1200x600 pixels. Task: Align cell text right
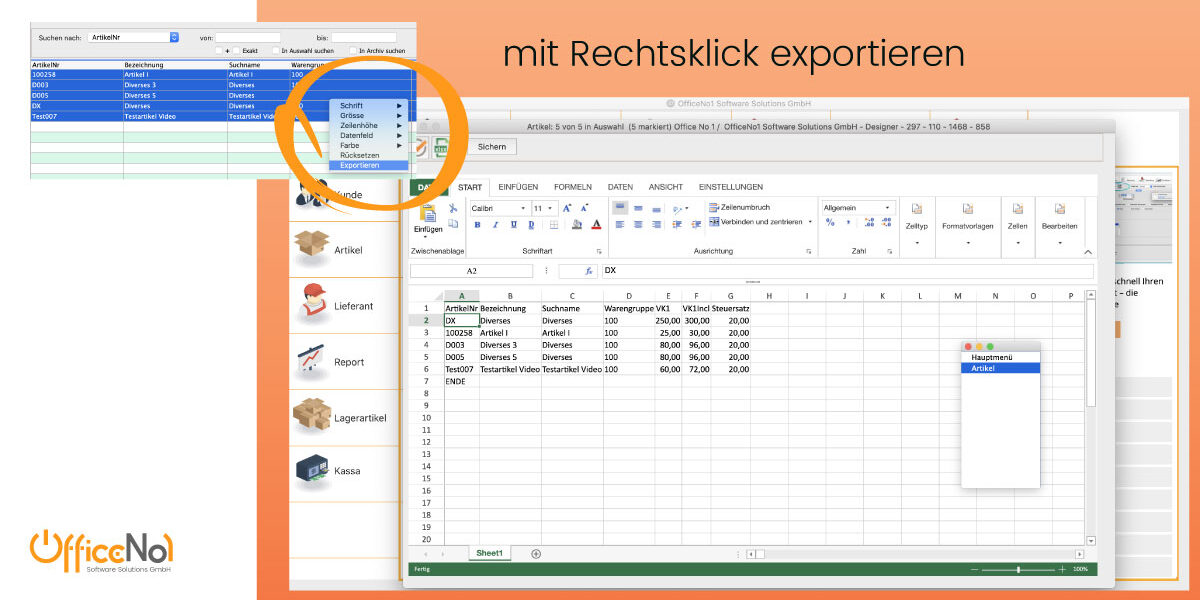[x=656, y=225]
